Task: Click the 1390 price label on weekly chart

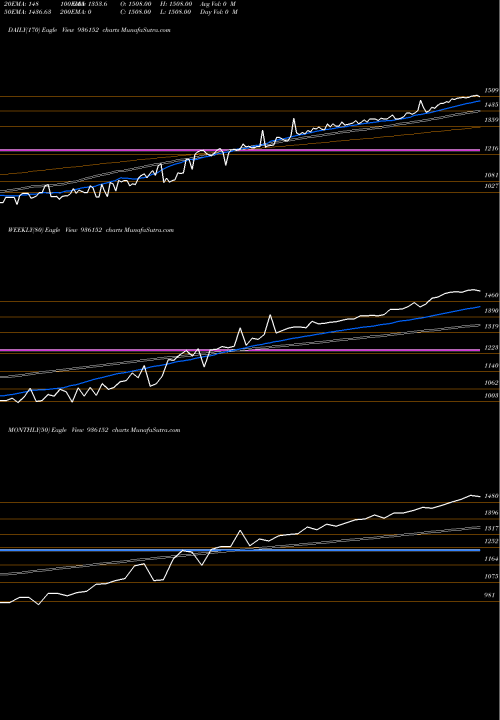Action: (491, 311)
